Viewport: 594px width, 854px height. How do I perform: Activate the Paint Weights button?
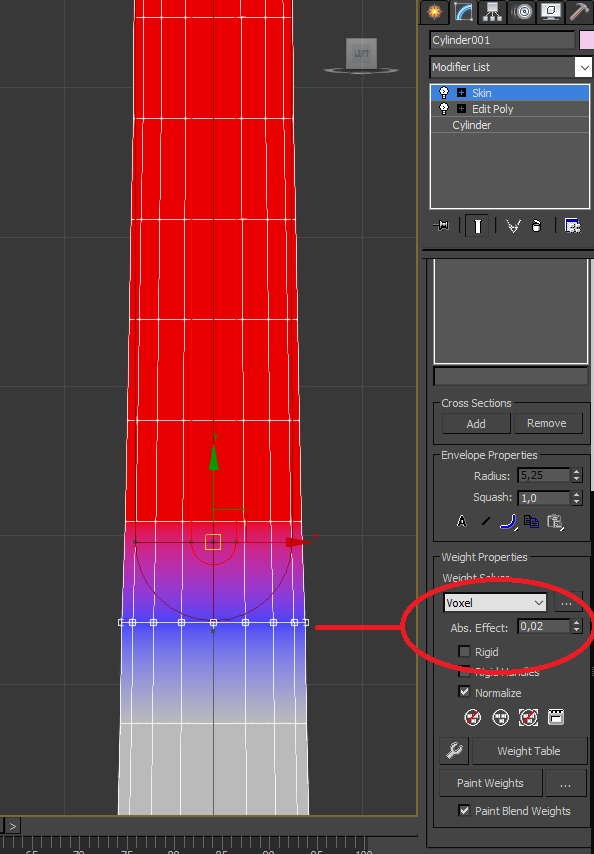[491, 783]
